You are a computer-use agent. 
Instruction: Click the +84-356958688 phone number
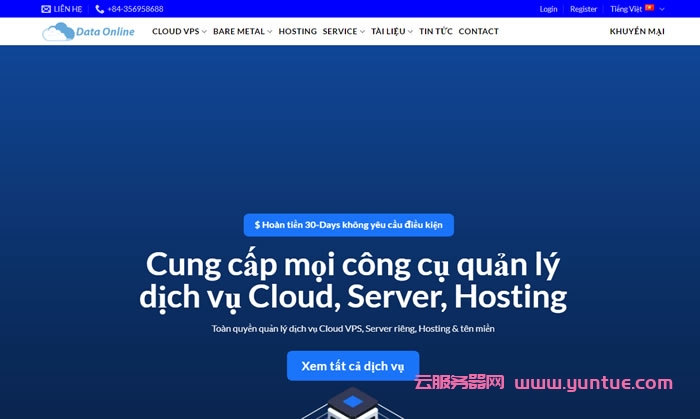coord(135,9)
